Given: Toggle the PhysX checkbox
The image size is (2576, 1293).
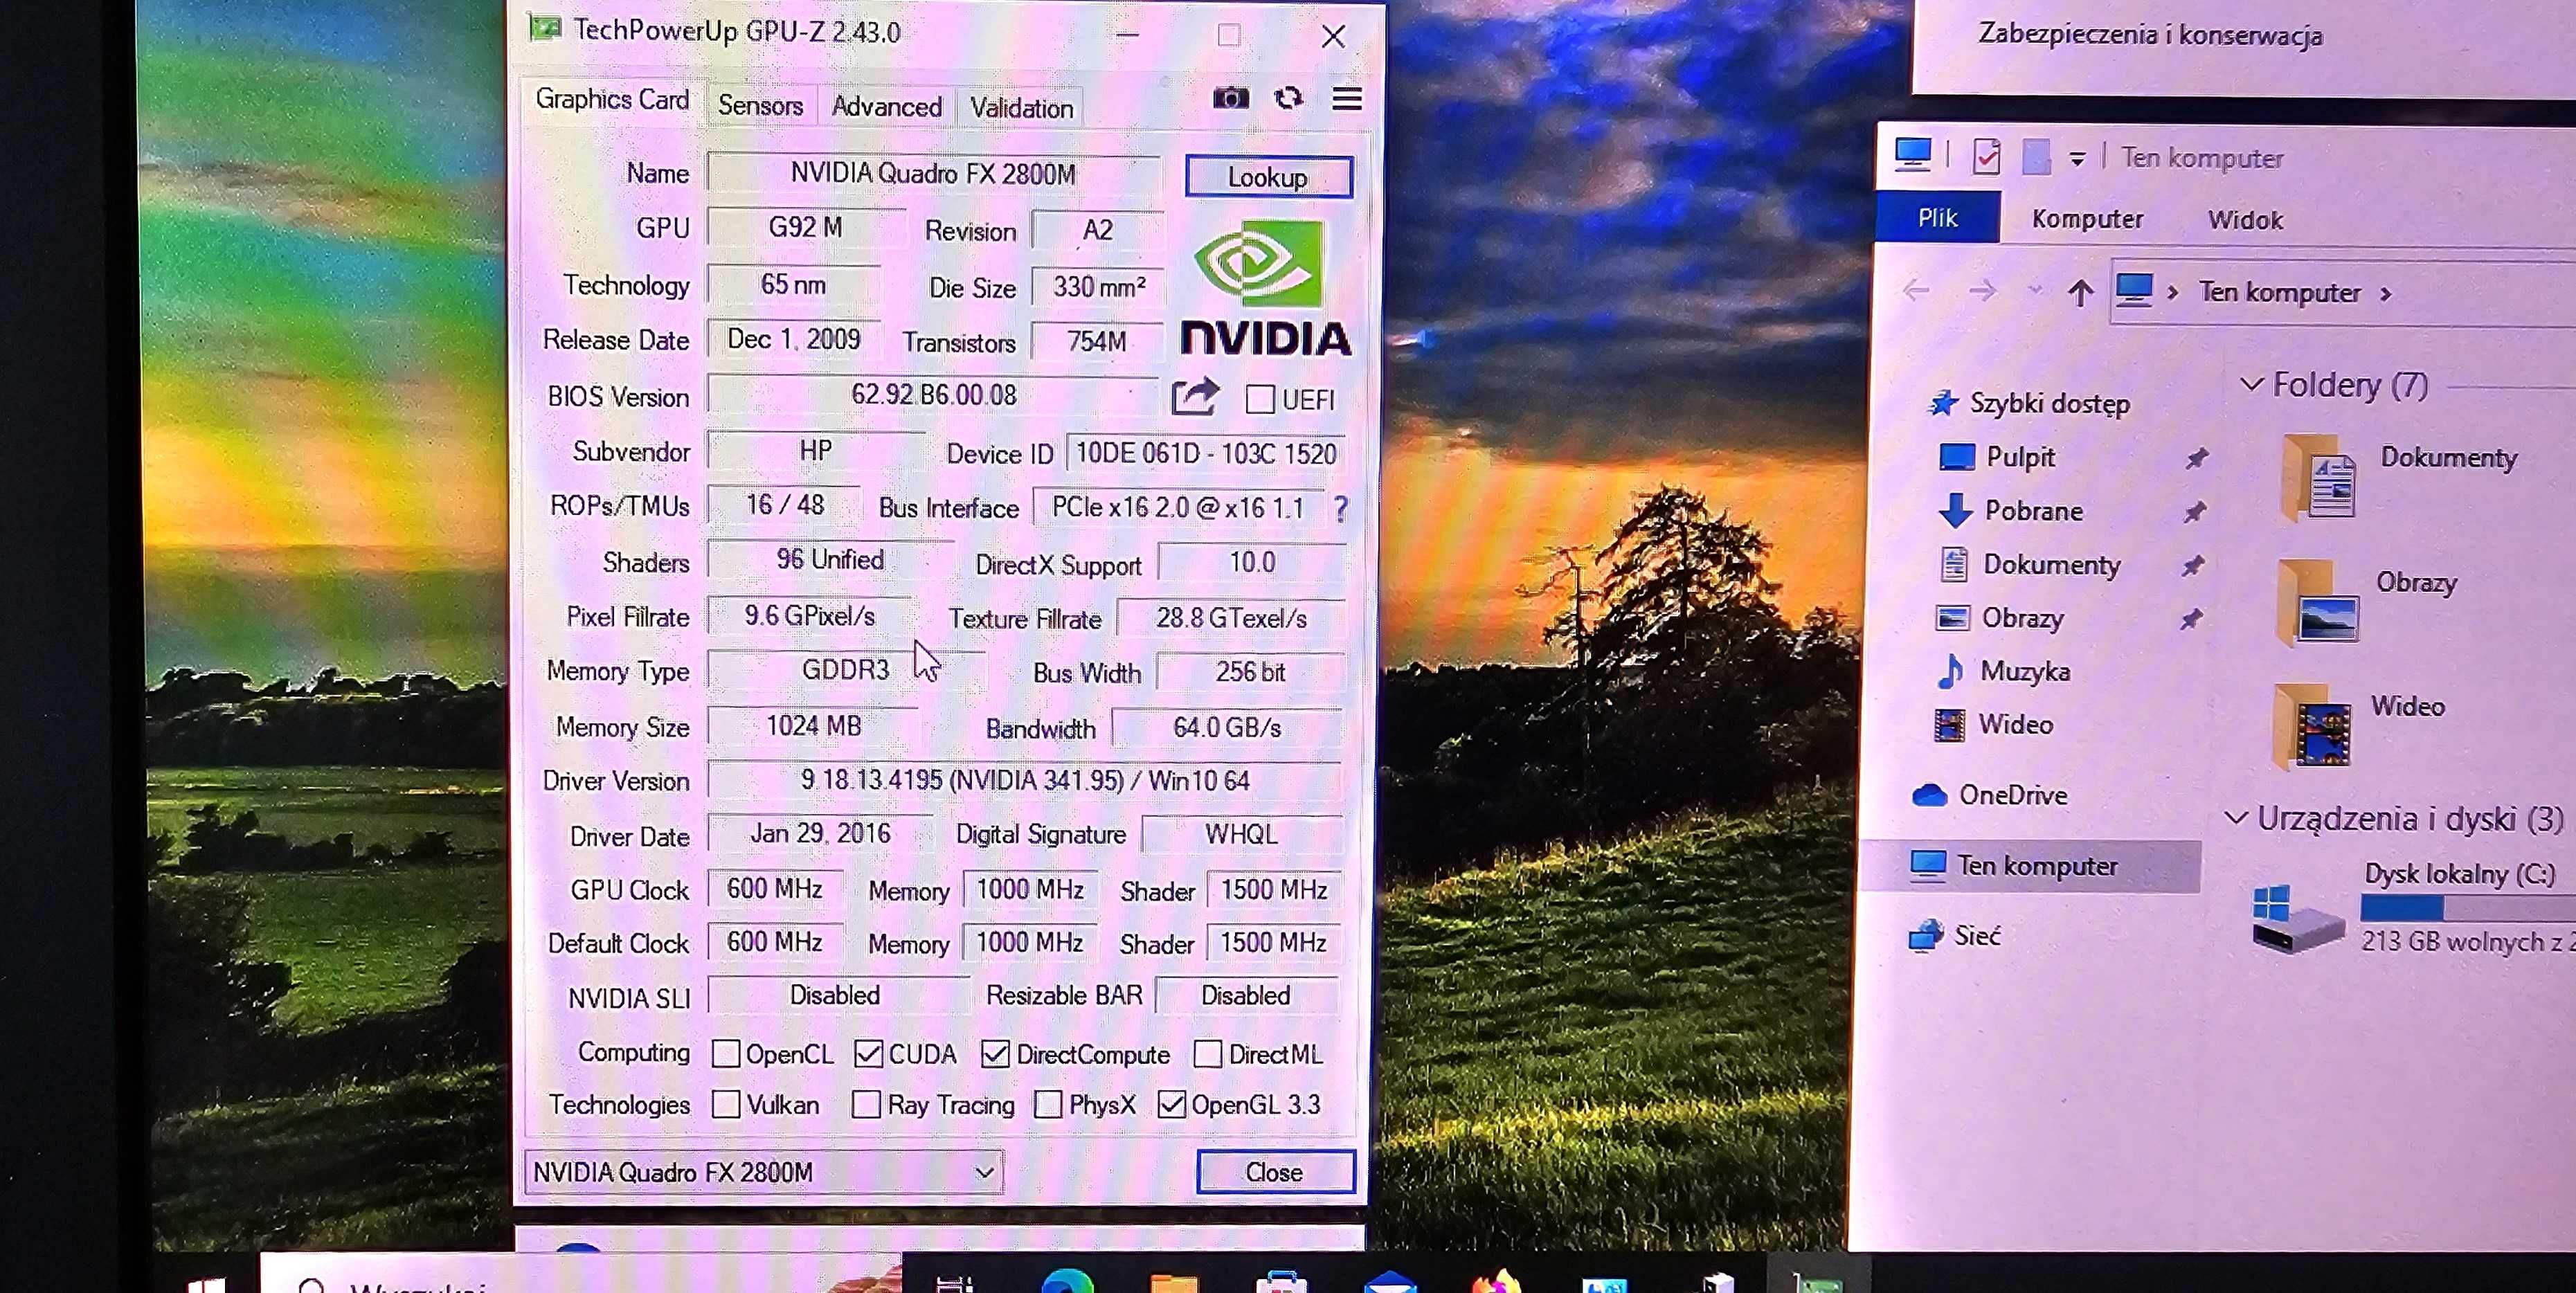Looking at the screenshot, I should [x=1048, y=1104].
